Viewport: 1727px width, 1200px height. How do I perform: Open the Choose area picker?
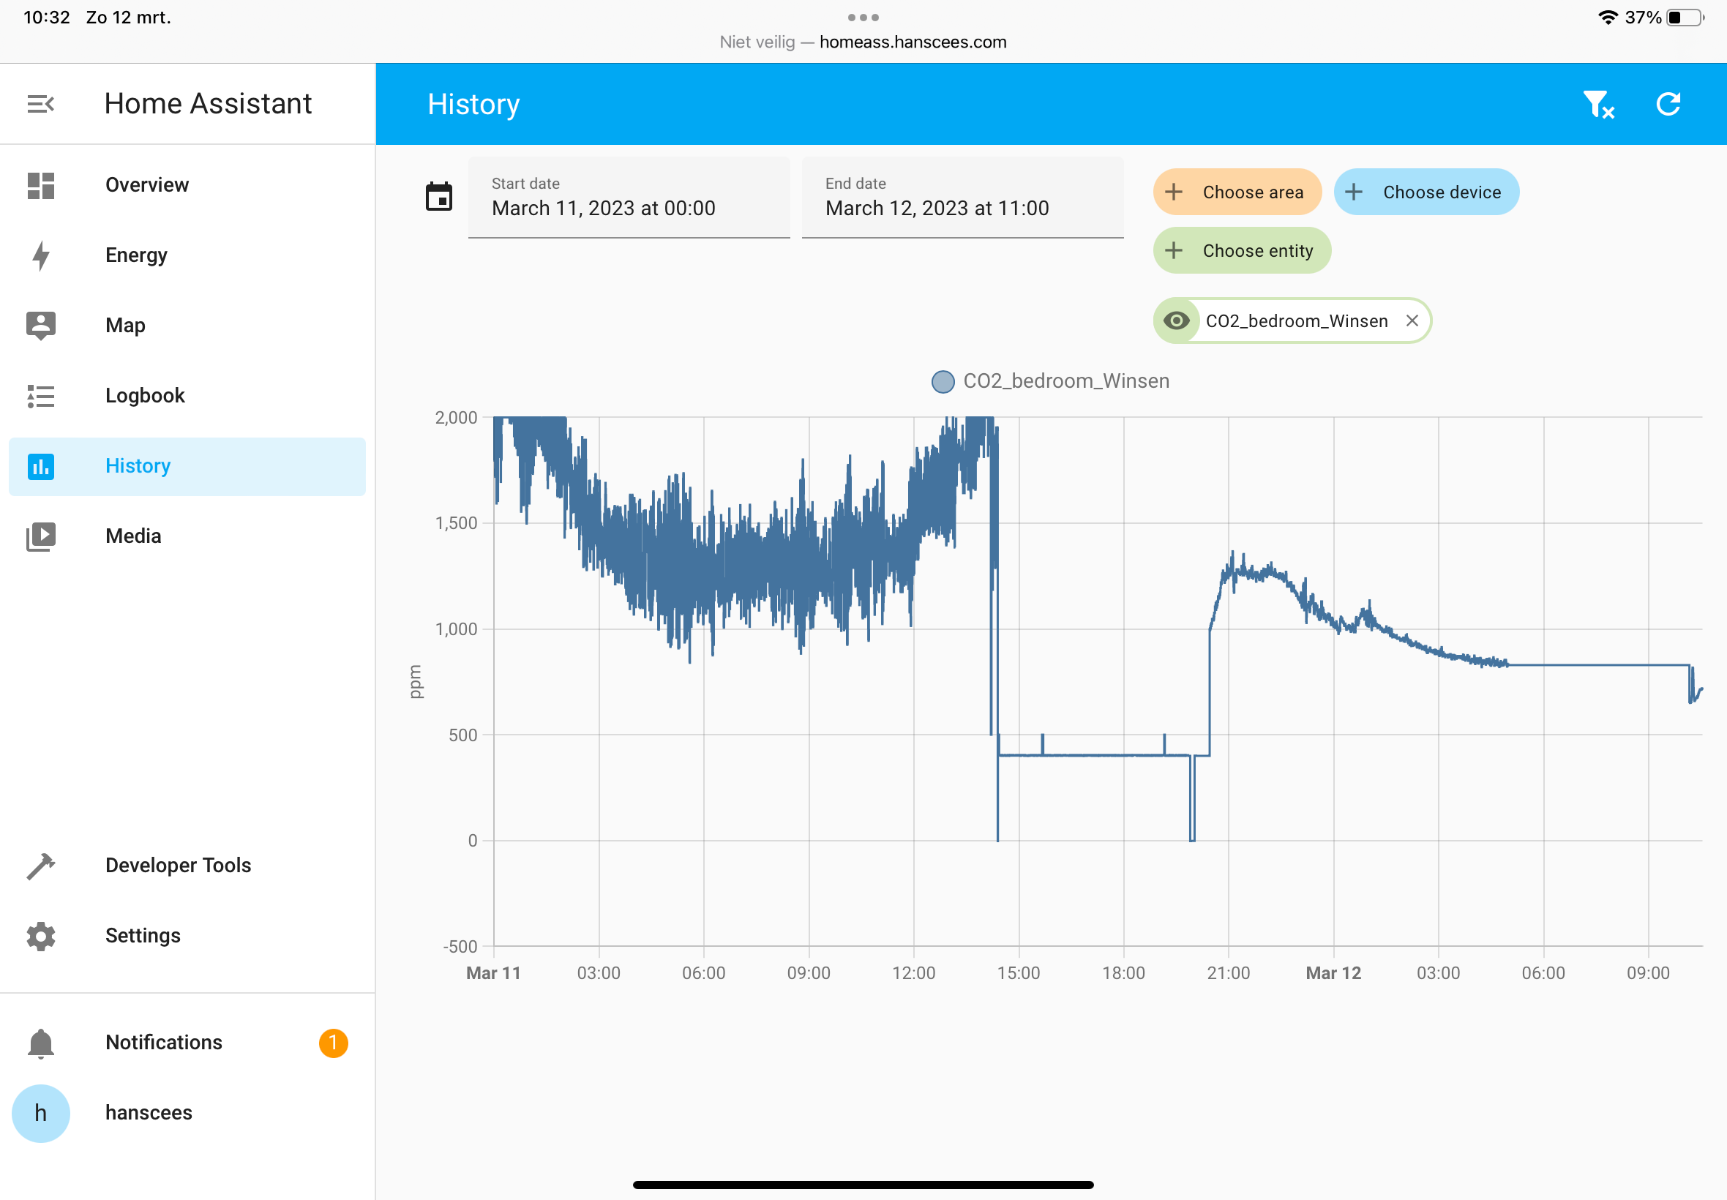point(1237,192)
